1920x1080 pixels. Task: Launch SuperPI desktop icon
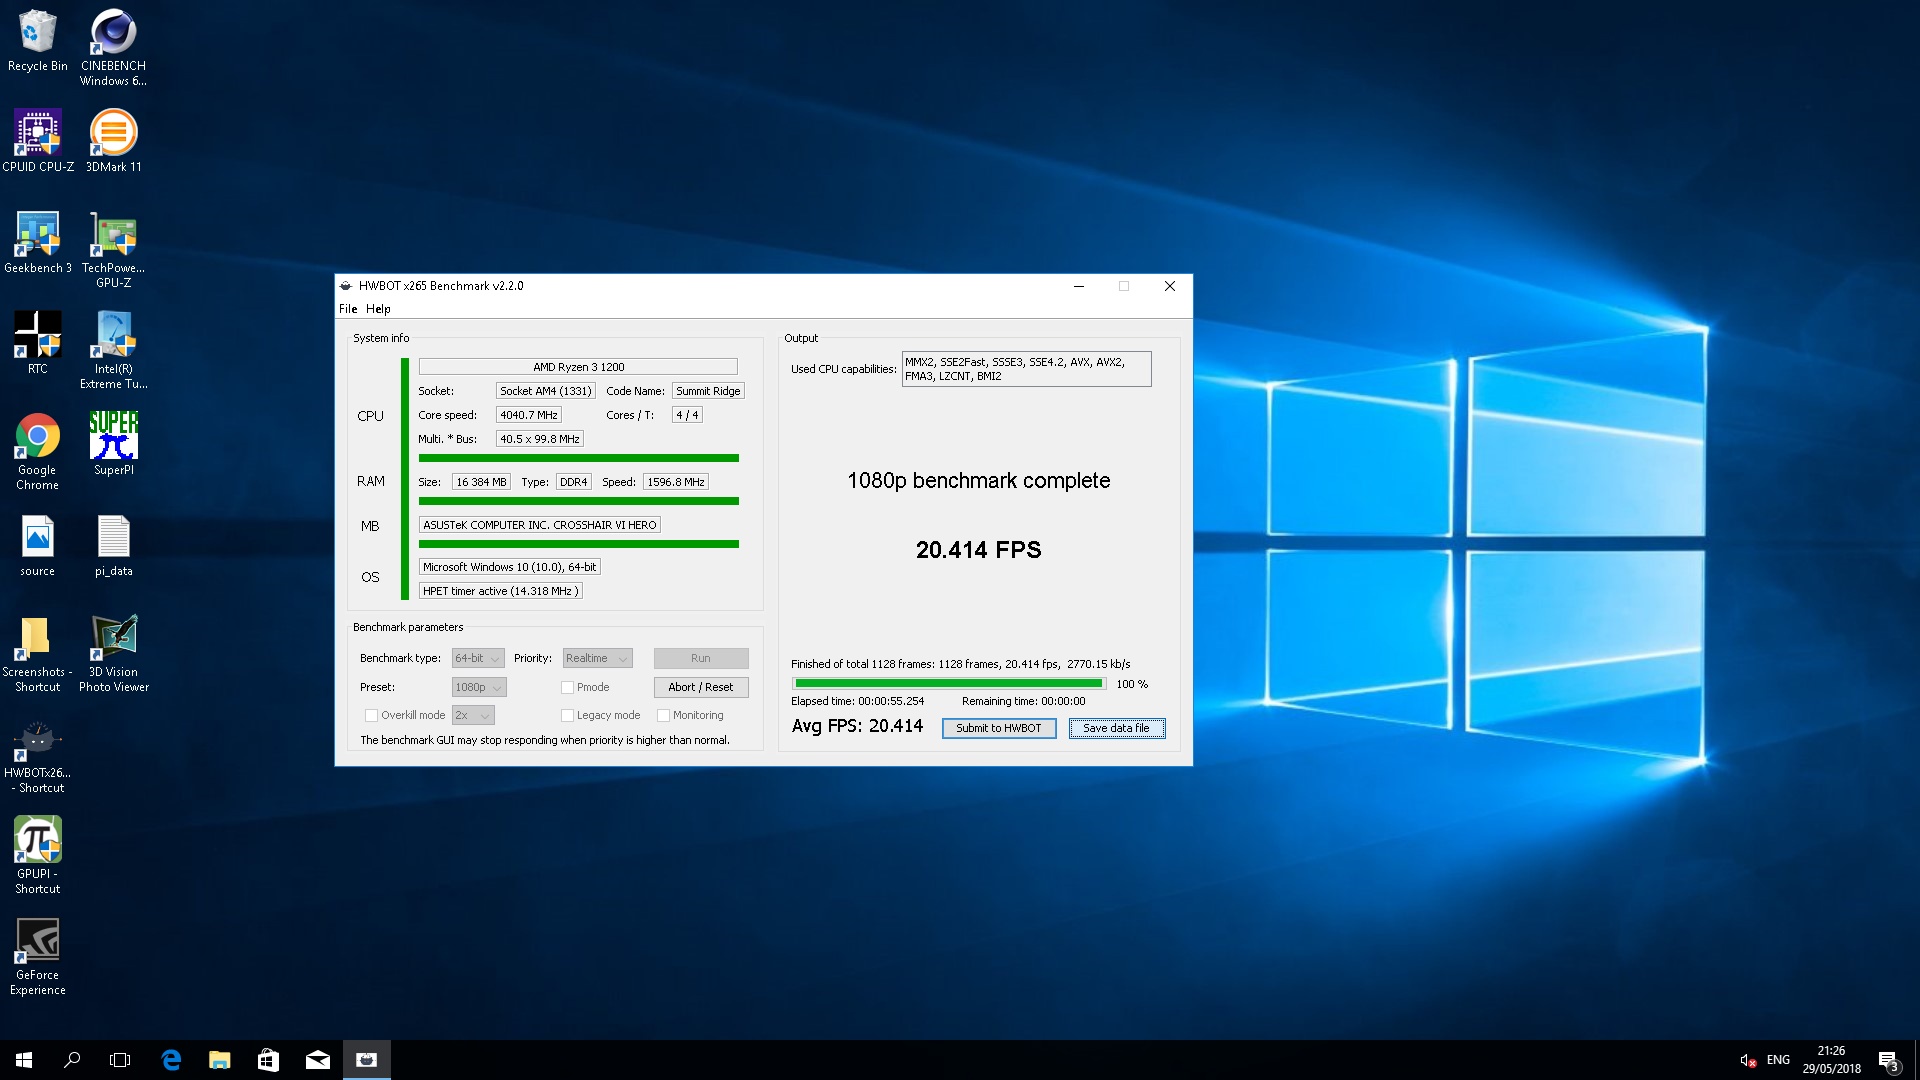click(x=113, y=443)
